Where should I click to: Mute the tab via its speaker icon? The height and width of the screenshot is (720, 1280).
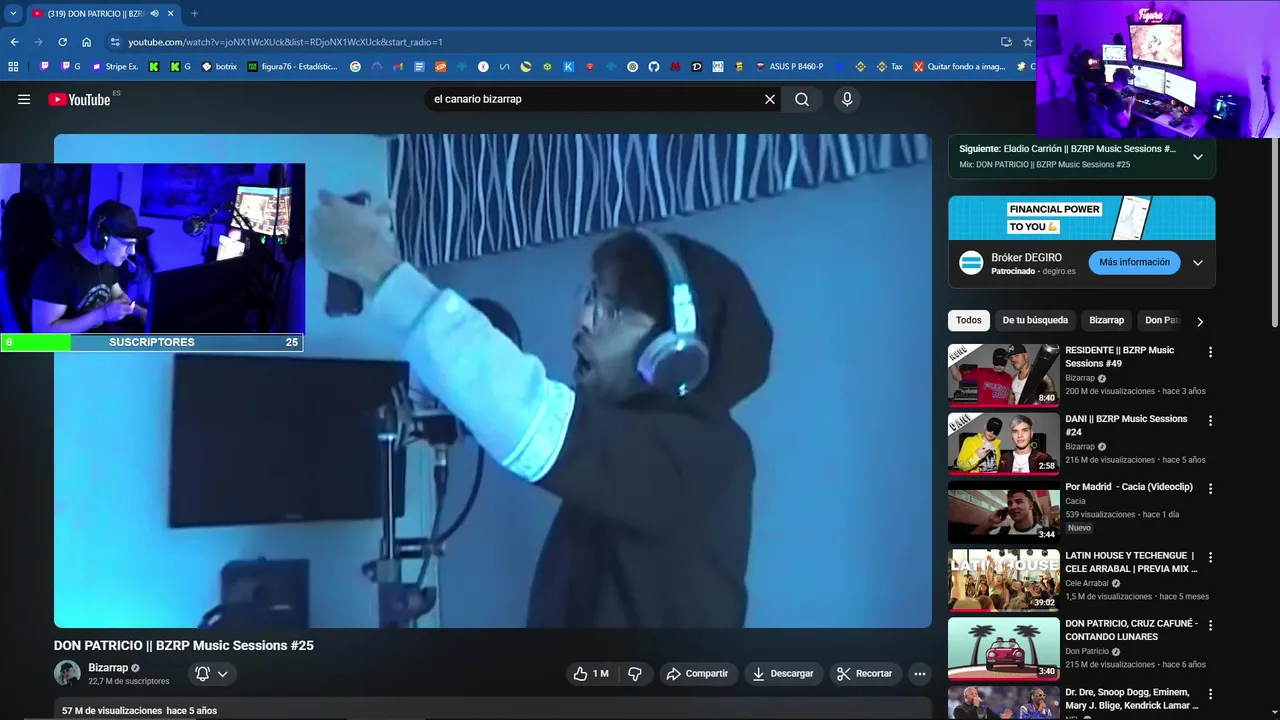point(154,14)
